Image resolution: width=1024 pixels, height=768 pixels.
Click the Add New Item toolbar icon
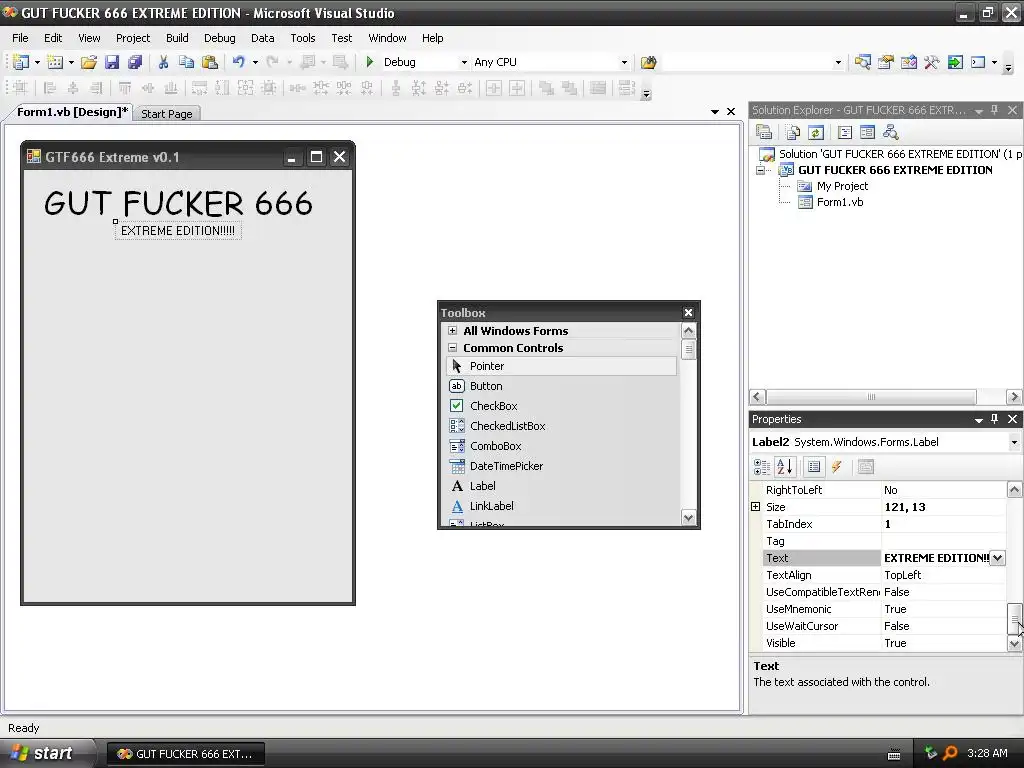55,62
